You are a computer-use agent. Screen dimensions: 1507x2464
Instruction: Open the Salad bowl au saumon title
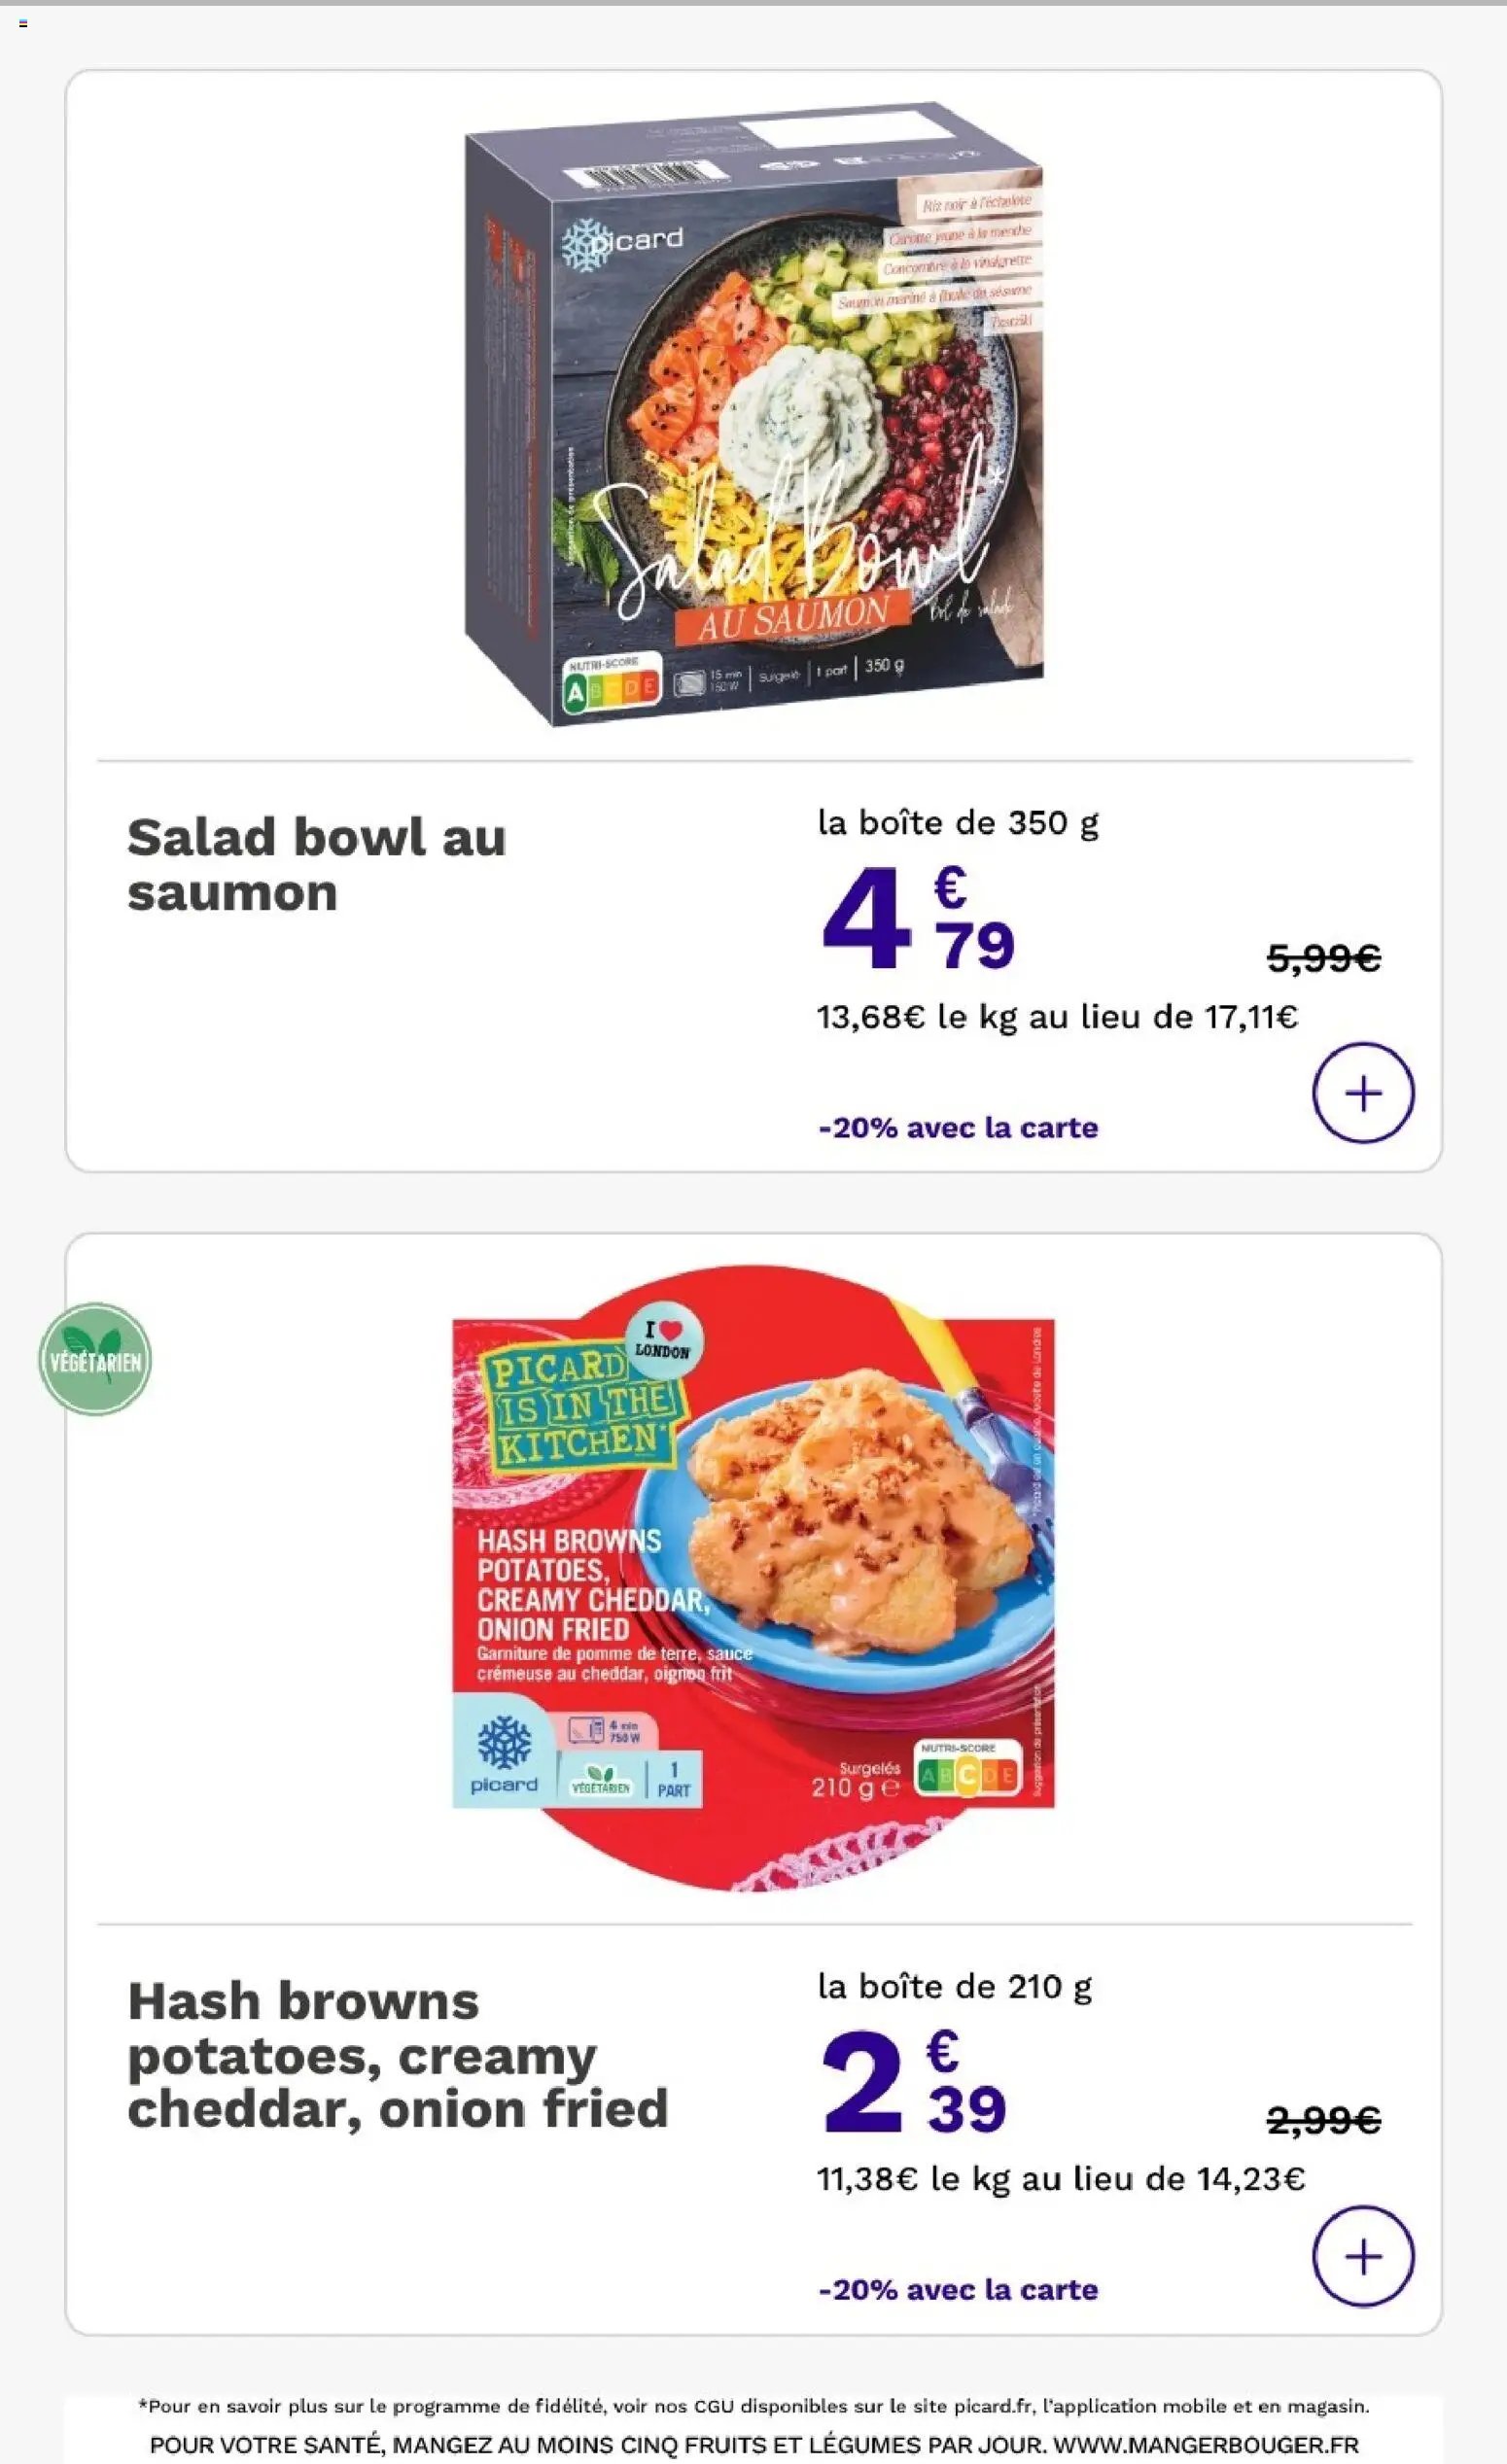[x=316, y=864]
